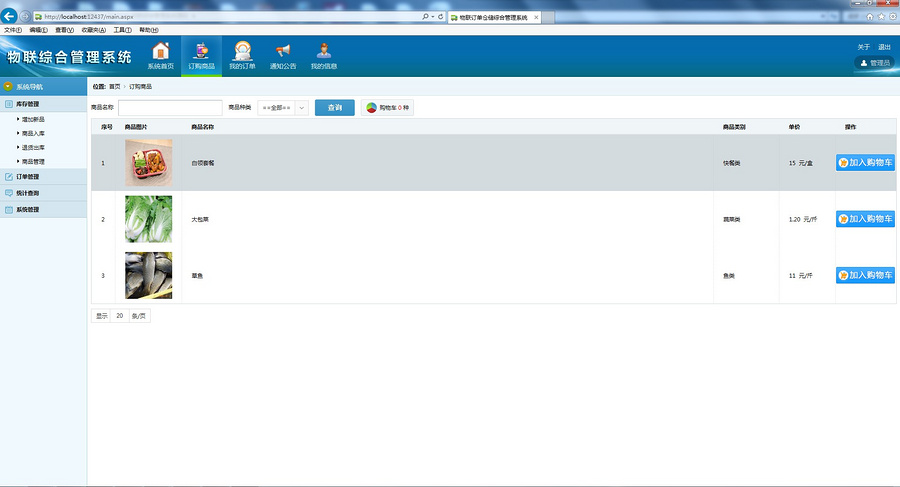The width and height of the screenshot is (900, 487).
Task: Click the 商品类别 column header
Action: coord(734,127)
